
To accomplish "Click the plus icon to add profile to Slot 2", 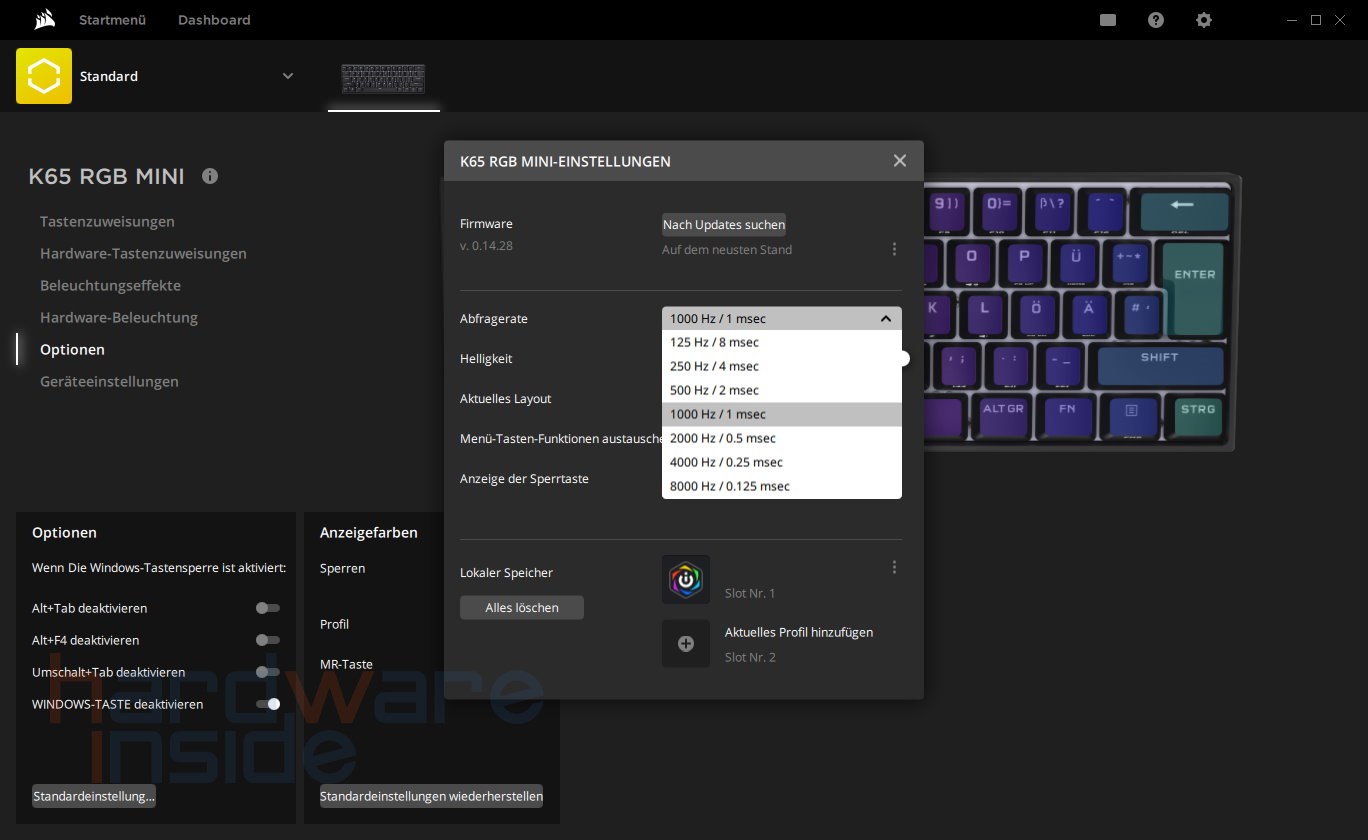I will (686, 643).
